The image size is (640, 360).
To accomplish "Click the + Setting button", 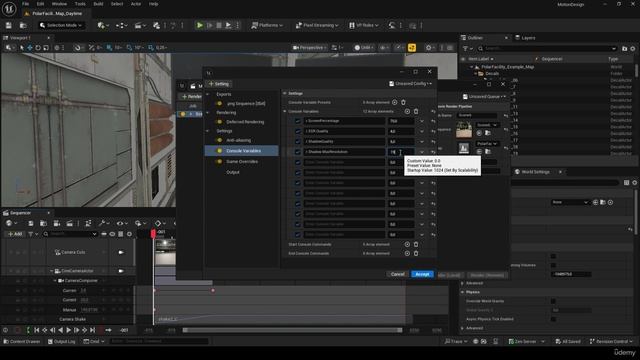I will 220,84.
